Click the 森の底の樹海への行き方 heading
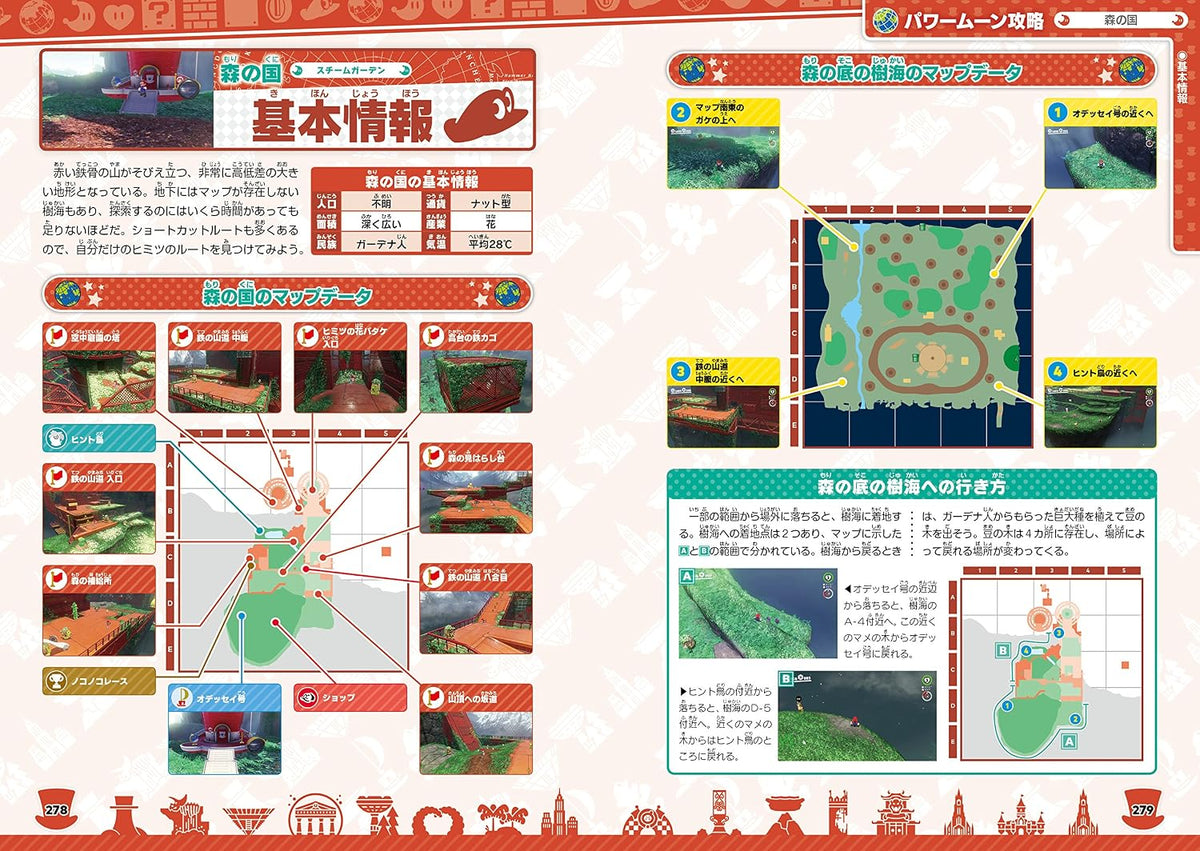This screenshot has height=851, width=1200. pyautogui.click(x=910, y=487)
